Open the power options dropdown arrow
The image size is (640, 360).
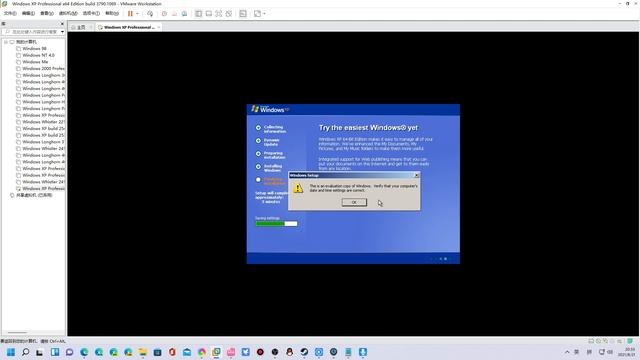(137, 13)
